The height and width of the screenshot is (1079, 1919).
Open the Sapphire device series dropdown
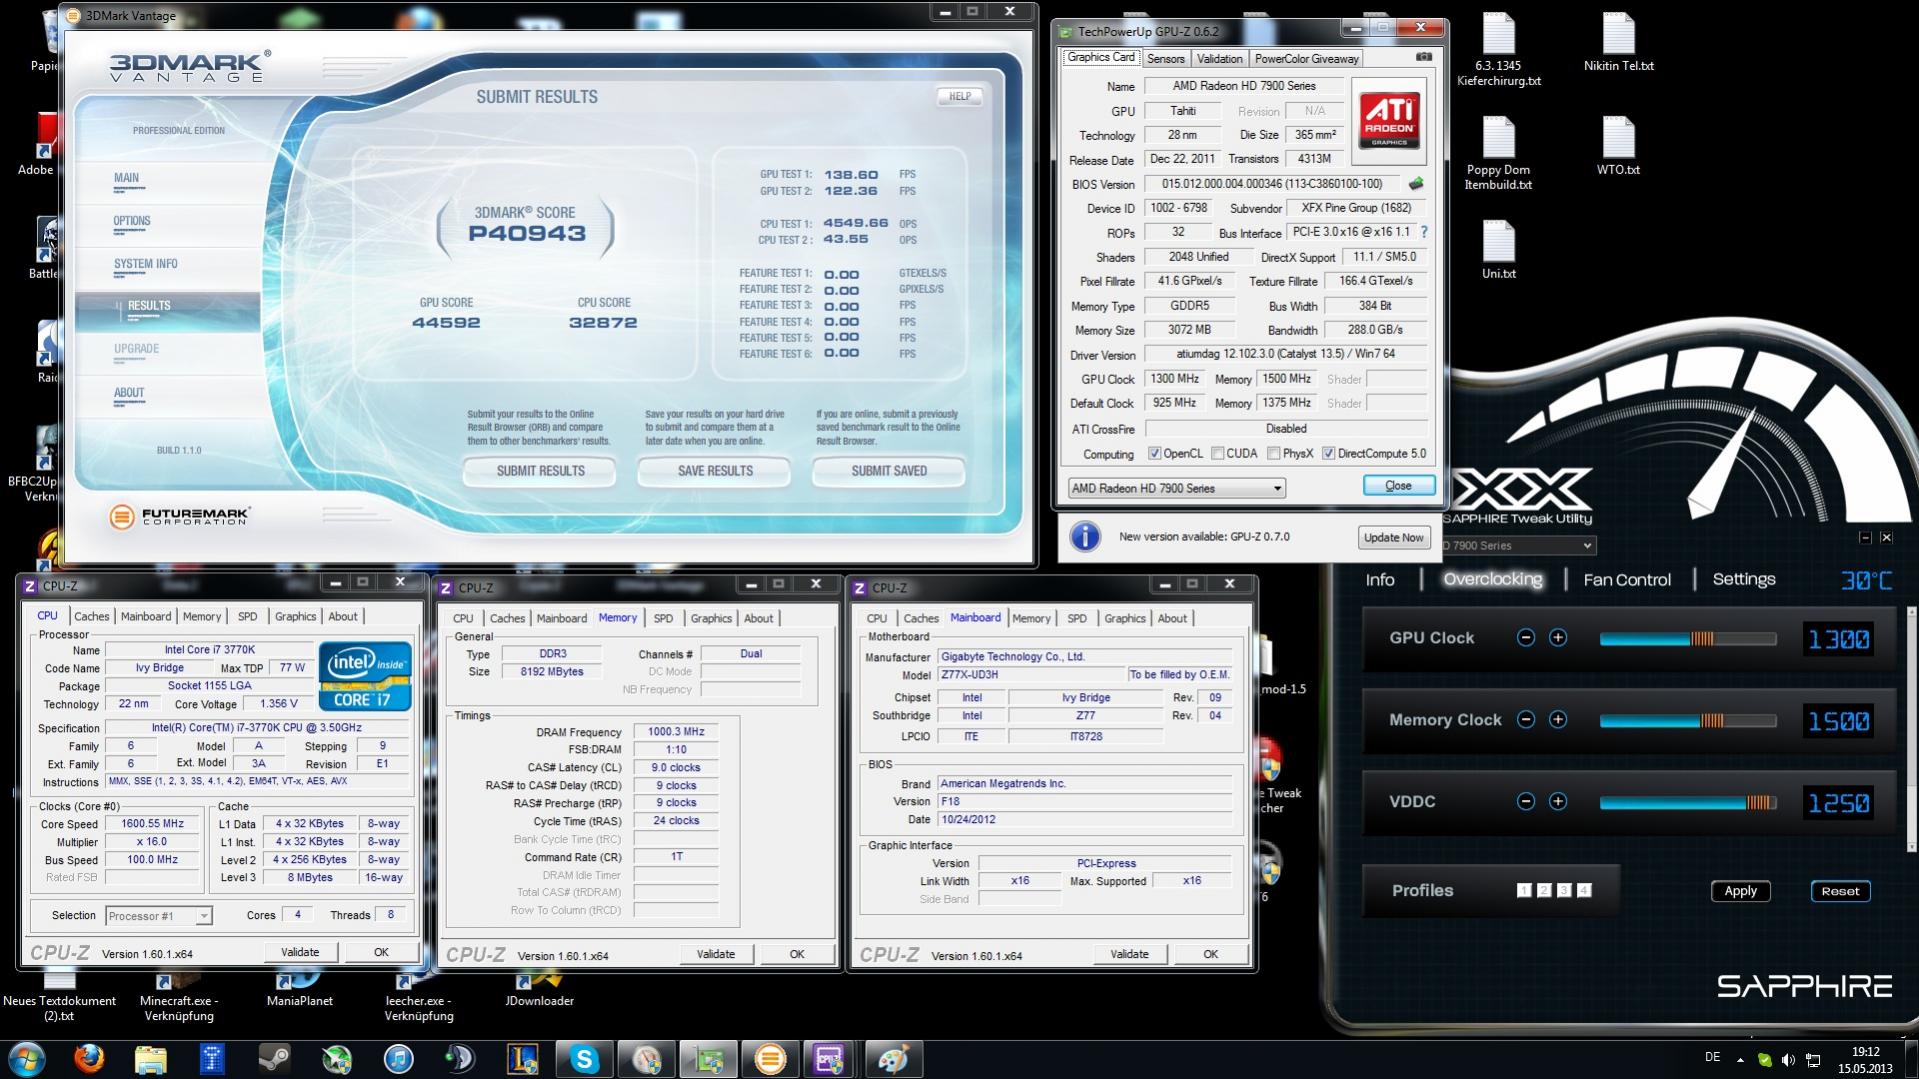point(1519,545)
